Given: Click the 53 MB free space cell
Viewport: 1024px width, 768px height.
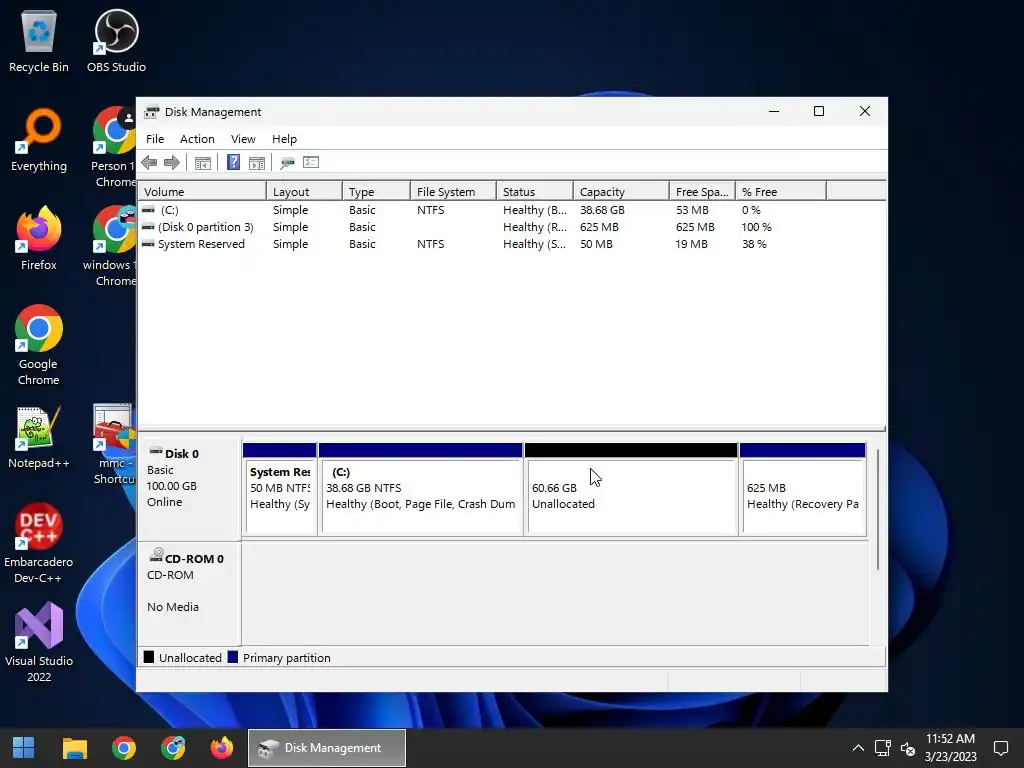Looking at the screenshot, I should (x=692, y=210).
